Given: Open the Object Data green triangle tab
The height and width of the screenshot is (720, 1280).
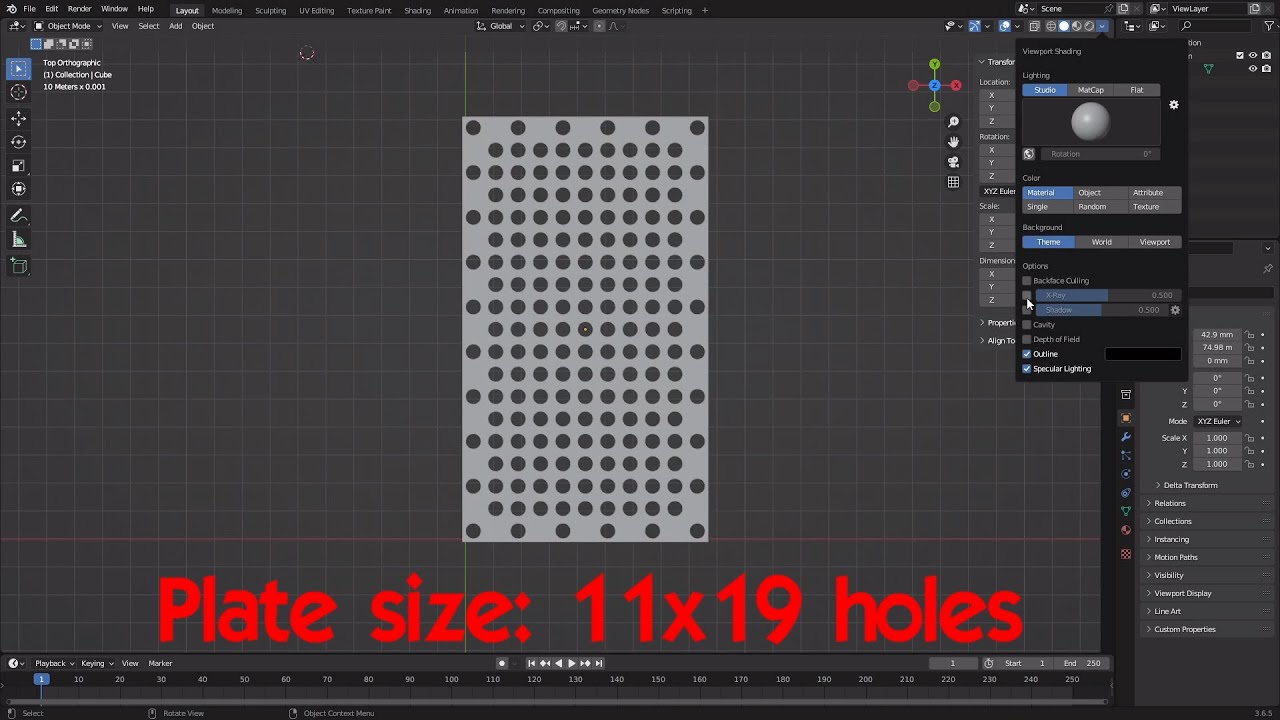Looking at the screenshot, I should (1126, 511).
